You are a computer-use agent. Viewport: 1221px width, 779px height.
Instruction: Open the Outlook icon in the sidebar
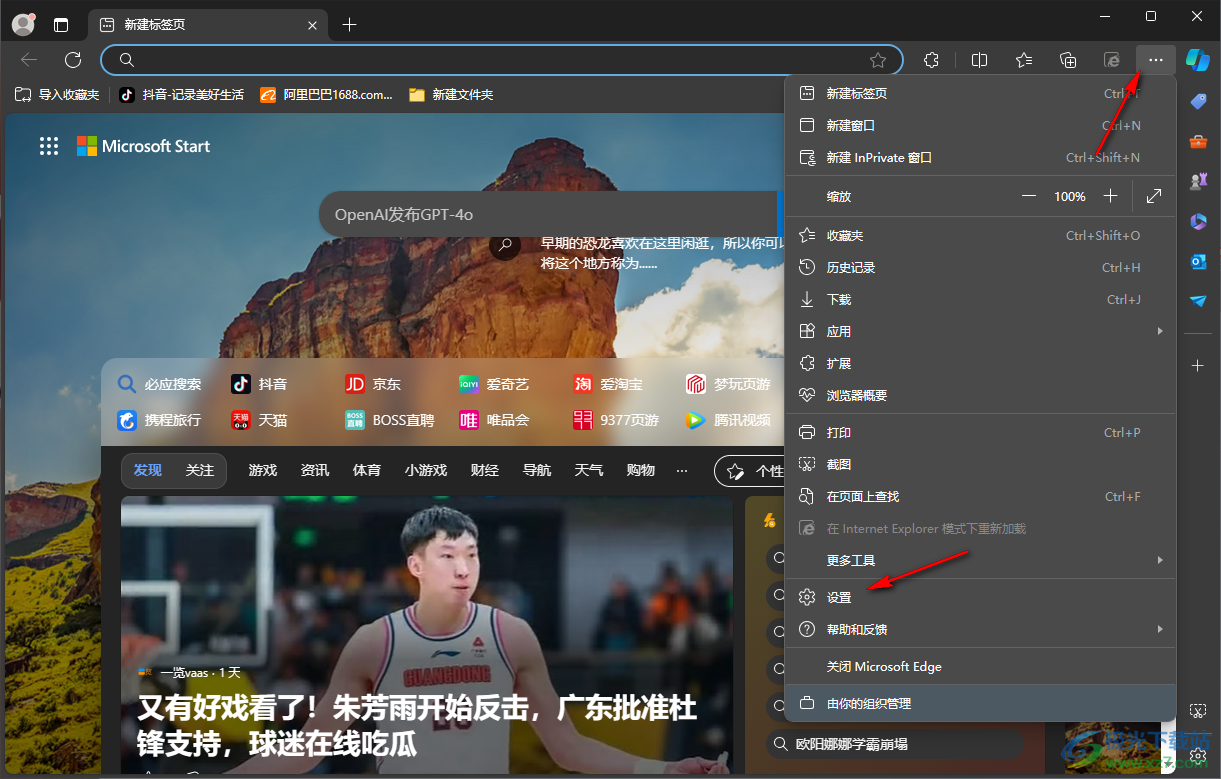(x=1198, y=261)
